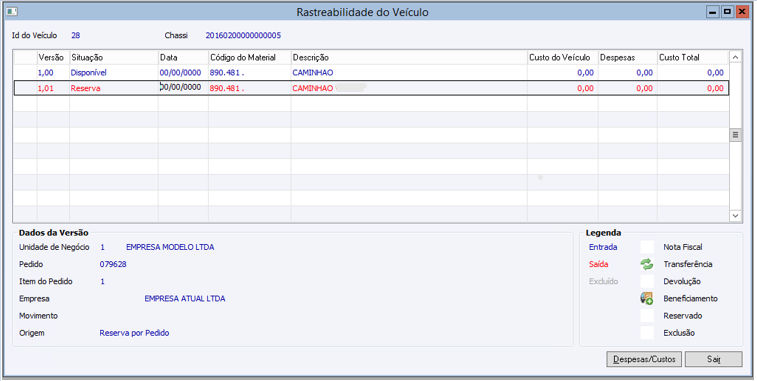Viewport: 757px width, 381px height.
Task: Click the Exclusão legend label
Action: coord(679,333)
